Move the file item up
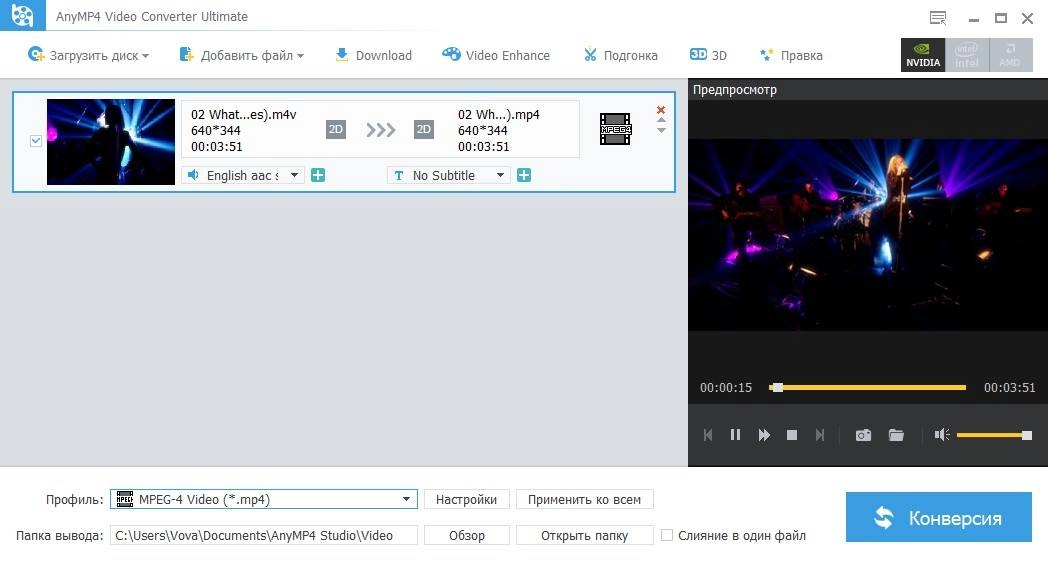 click(x=661, y=120)
